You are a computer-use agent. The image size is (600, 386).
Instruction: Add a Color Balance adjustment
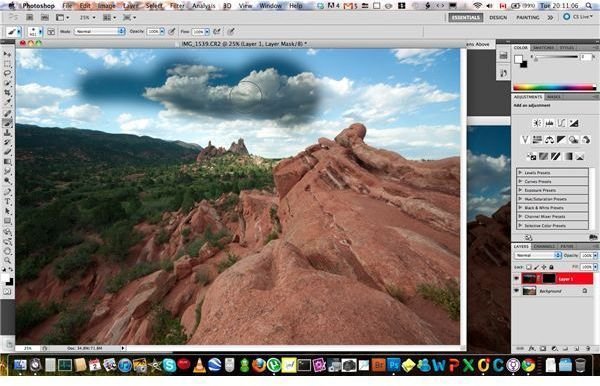pos(549,140)
